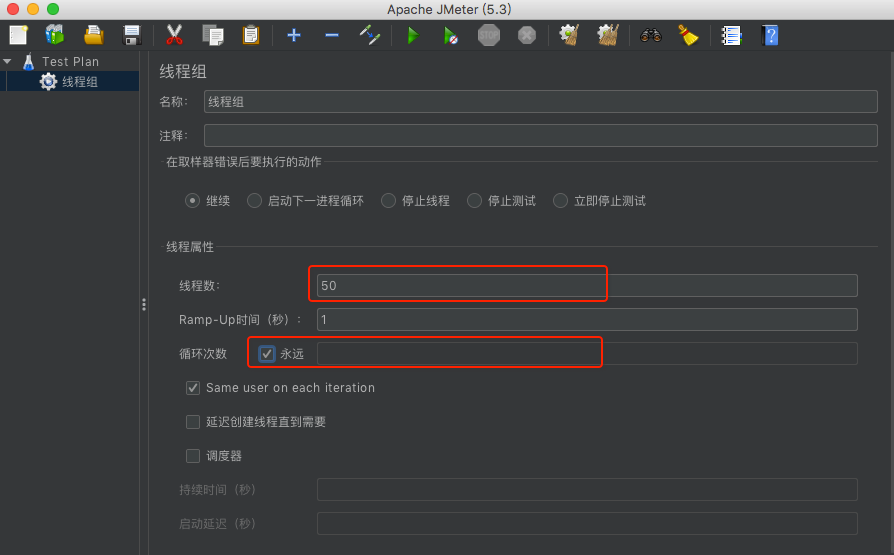Click the 线程组 panel heading

(x=183, y=71)
